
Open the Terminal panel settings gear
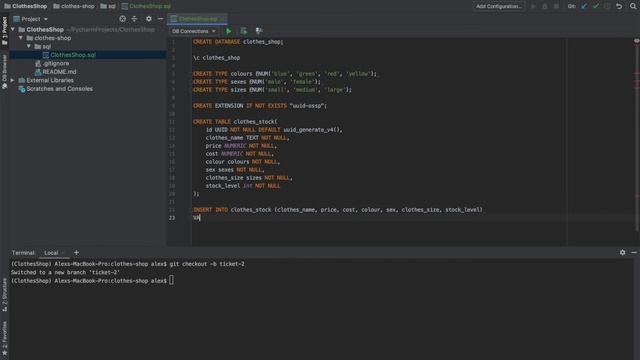click(x=622, y=253)
